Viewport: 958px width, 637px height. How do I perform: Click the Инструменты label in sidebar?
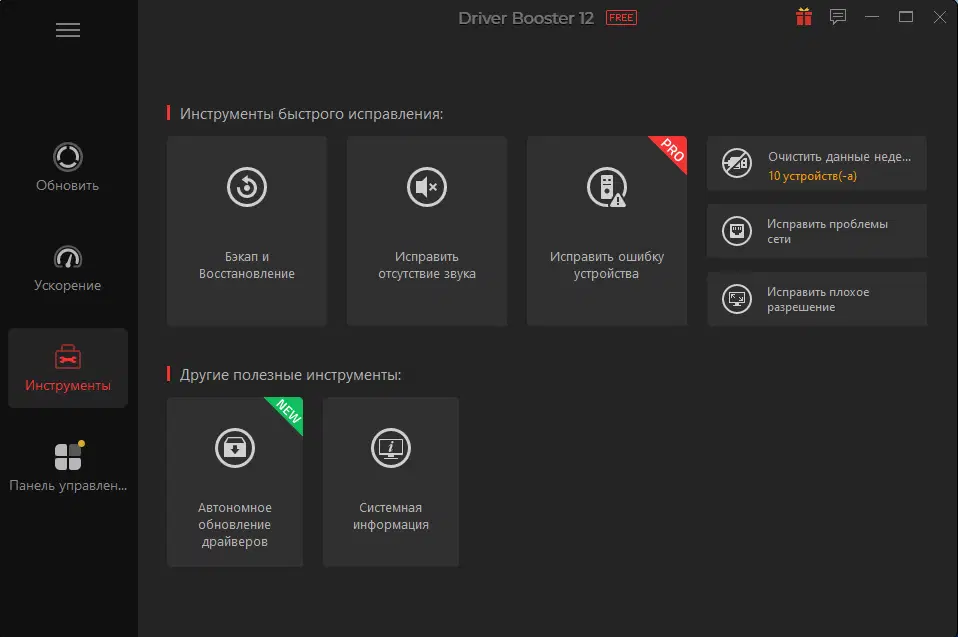point(68,385)
